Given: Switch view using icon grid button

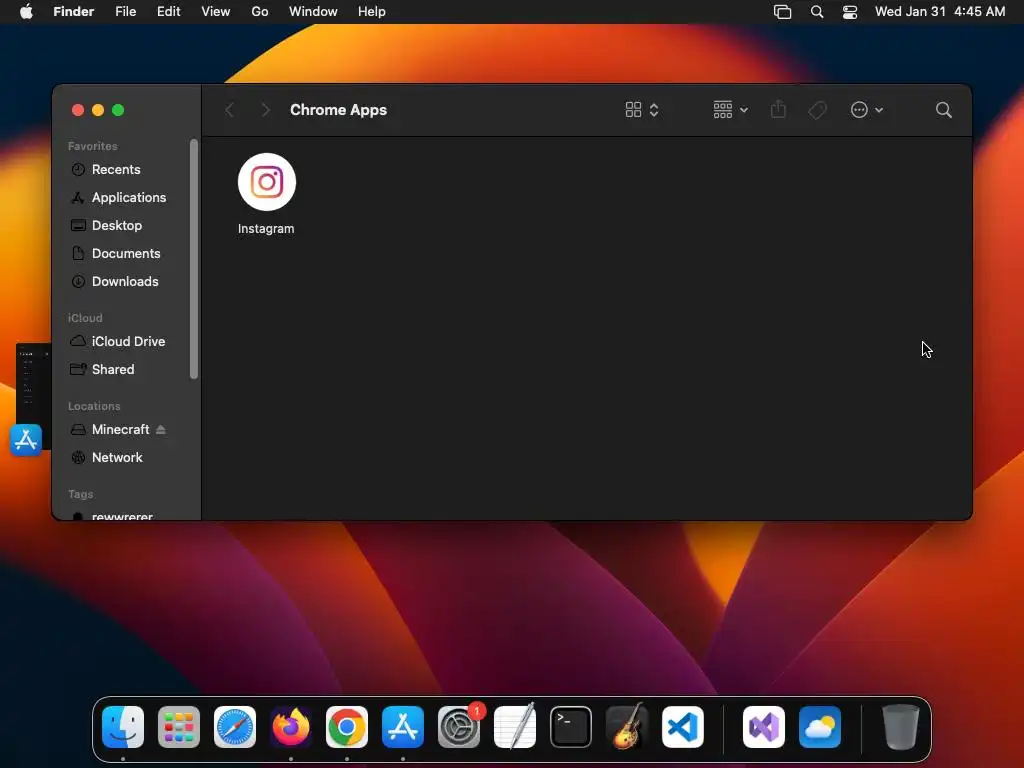Looking at the screenshot, I should 633,110.
